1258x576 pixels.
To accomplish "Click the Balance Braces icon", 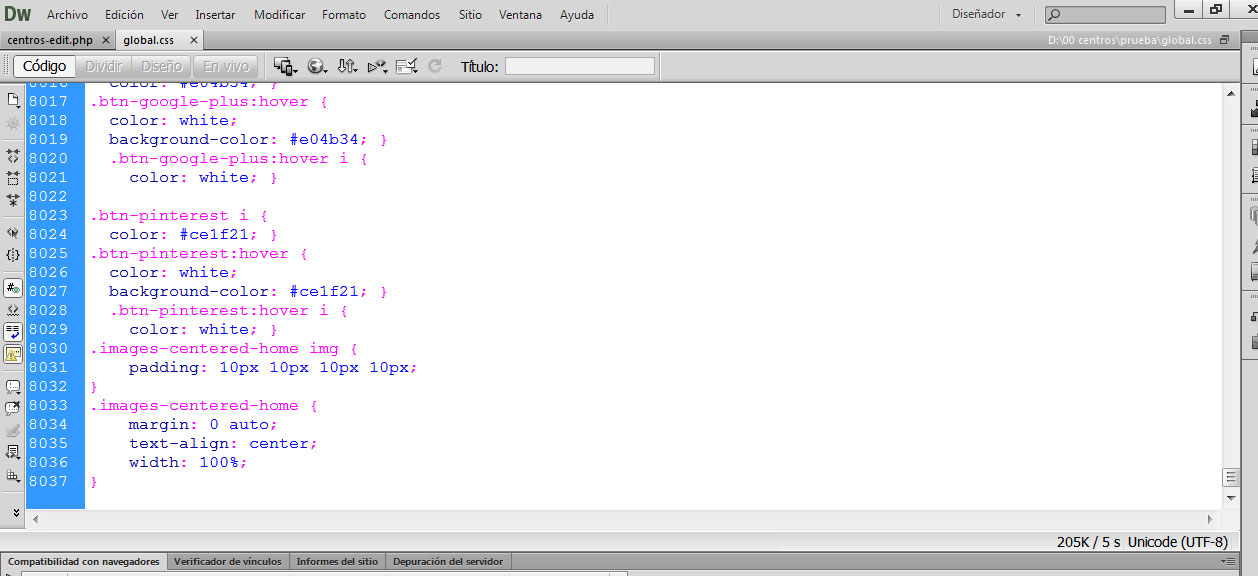I will click(x=13, y=254).
